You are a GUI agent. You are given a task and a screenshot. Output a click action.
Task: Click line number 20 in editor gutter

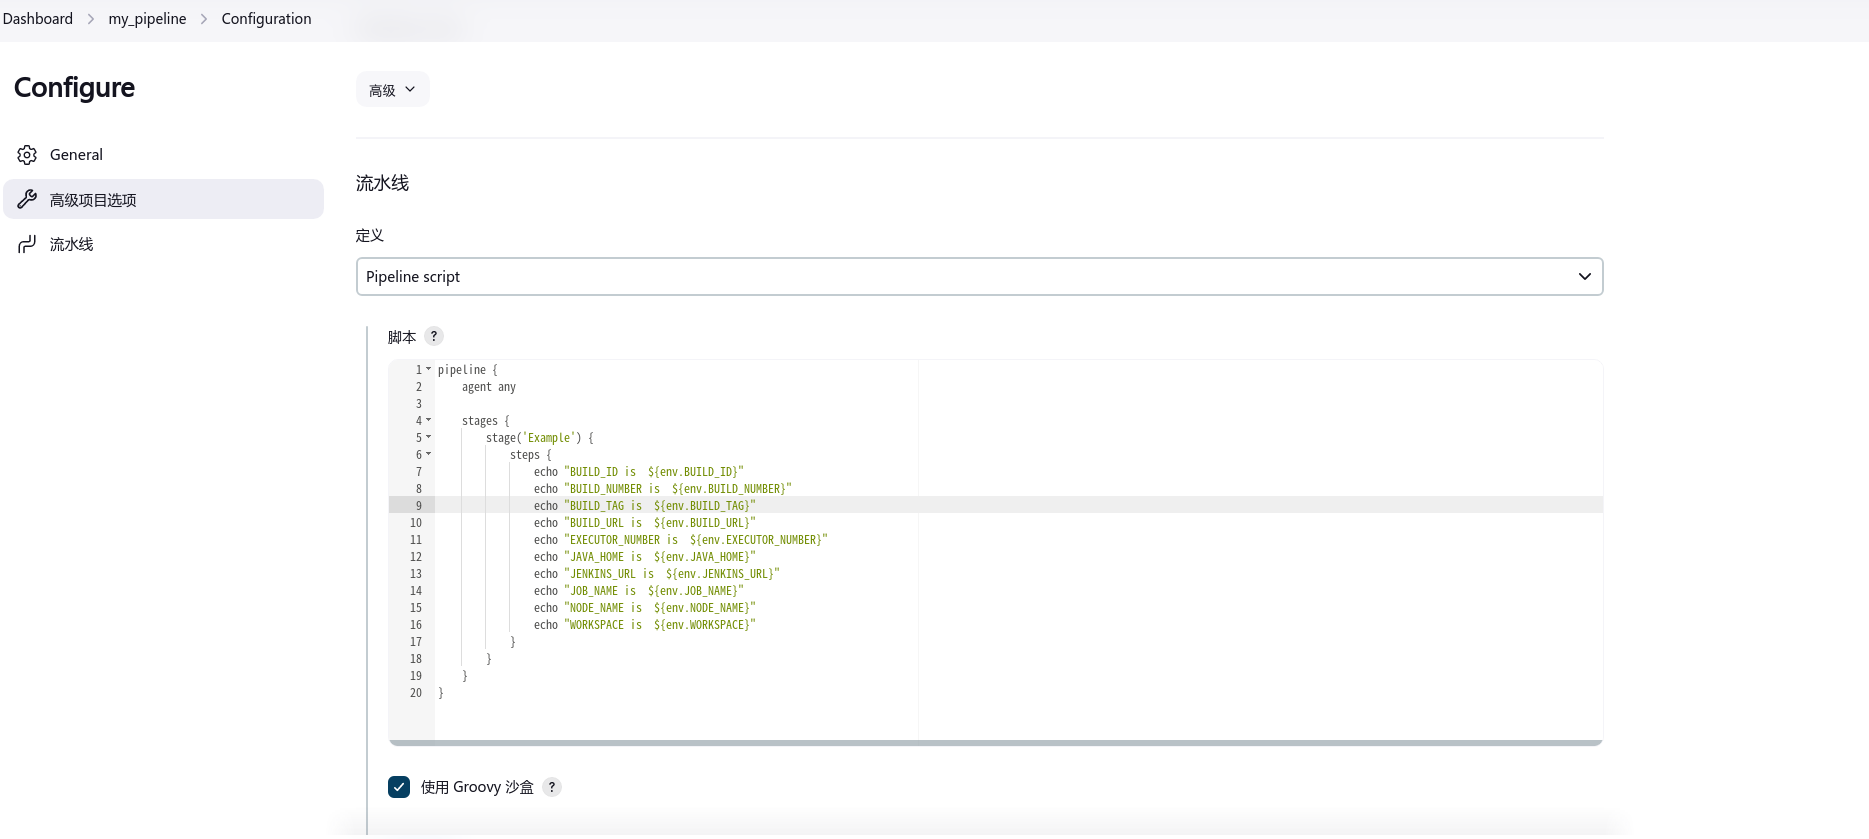point(416,693)
